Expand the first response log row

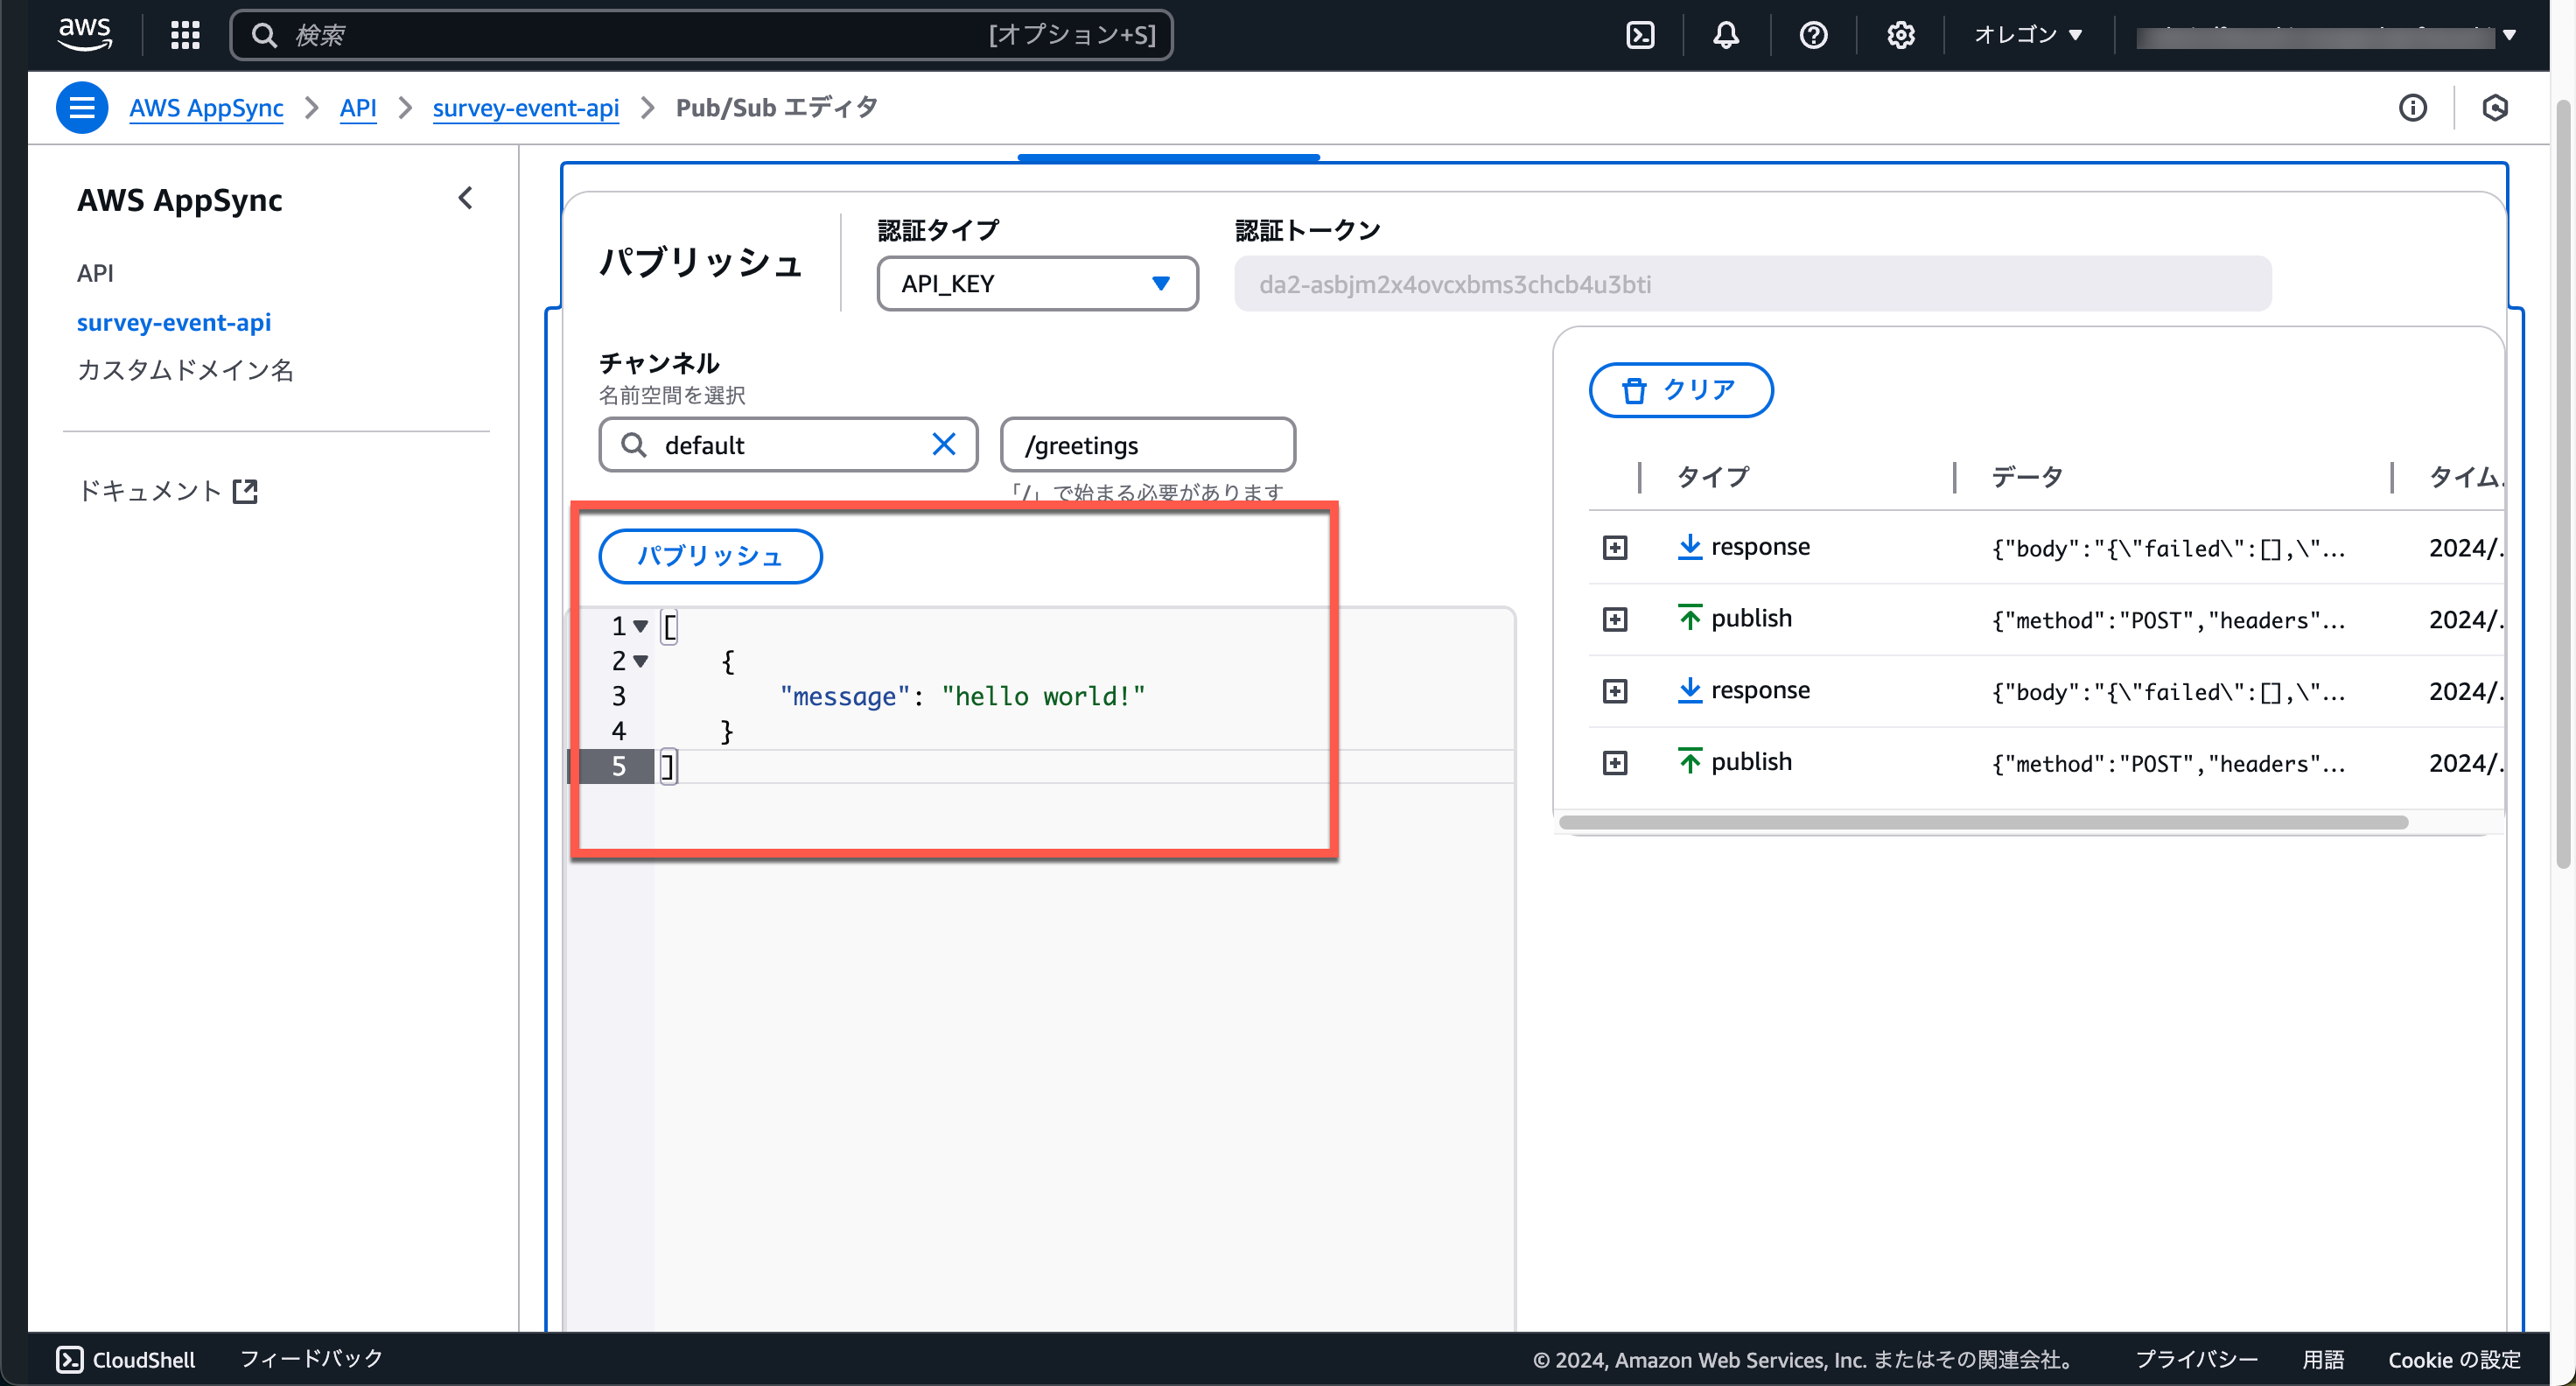pyautogui.click(x=1615, y=547)
